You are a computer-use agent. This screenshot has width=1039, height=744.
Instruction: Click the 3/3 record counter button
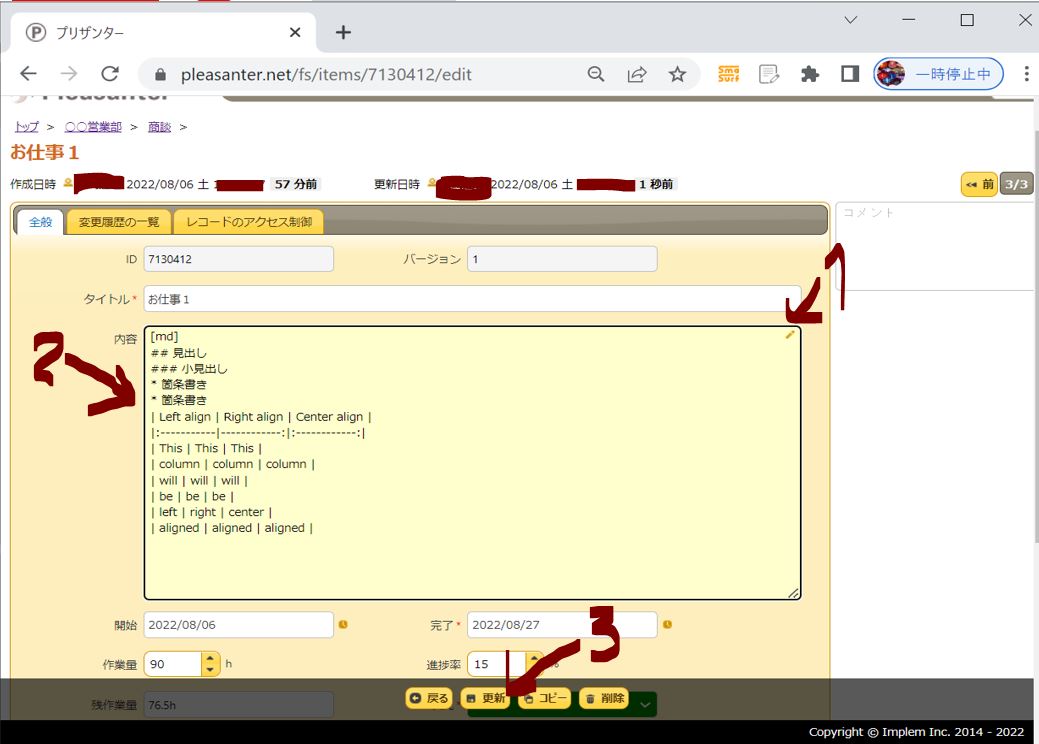tap(1016, 184)
